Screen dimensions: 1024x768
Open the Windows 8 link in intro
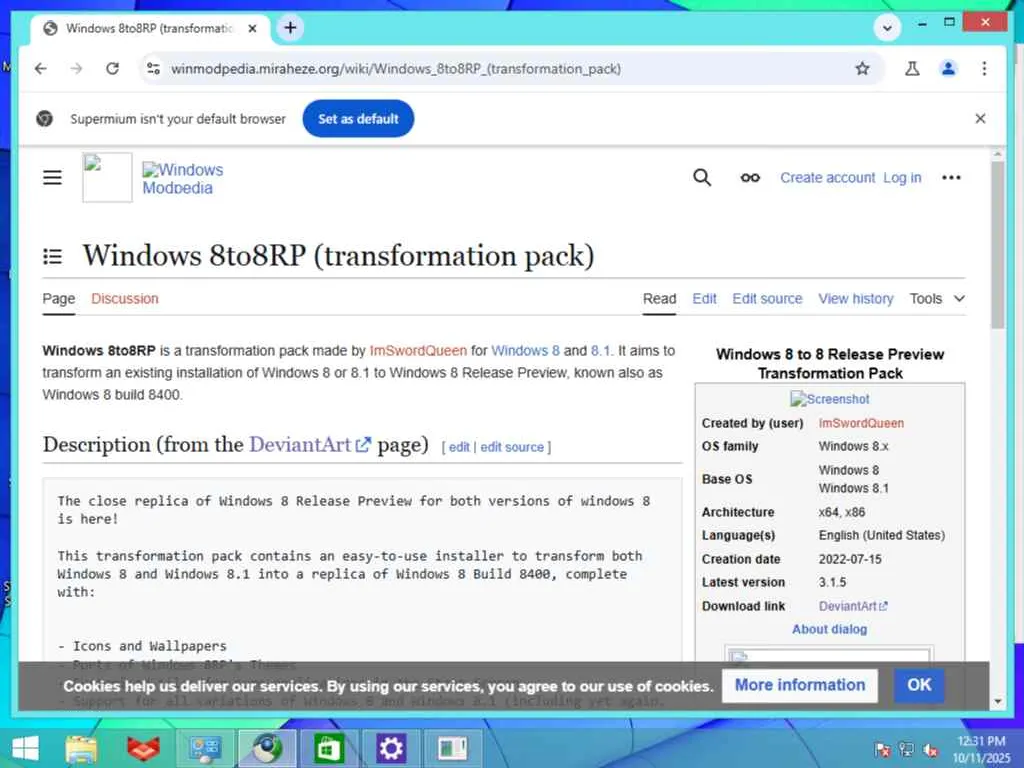click(x=525, y=351)
